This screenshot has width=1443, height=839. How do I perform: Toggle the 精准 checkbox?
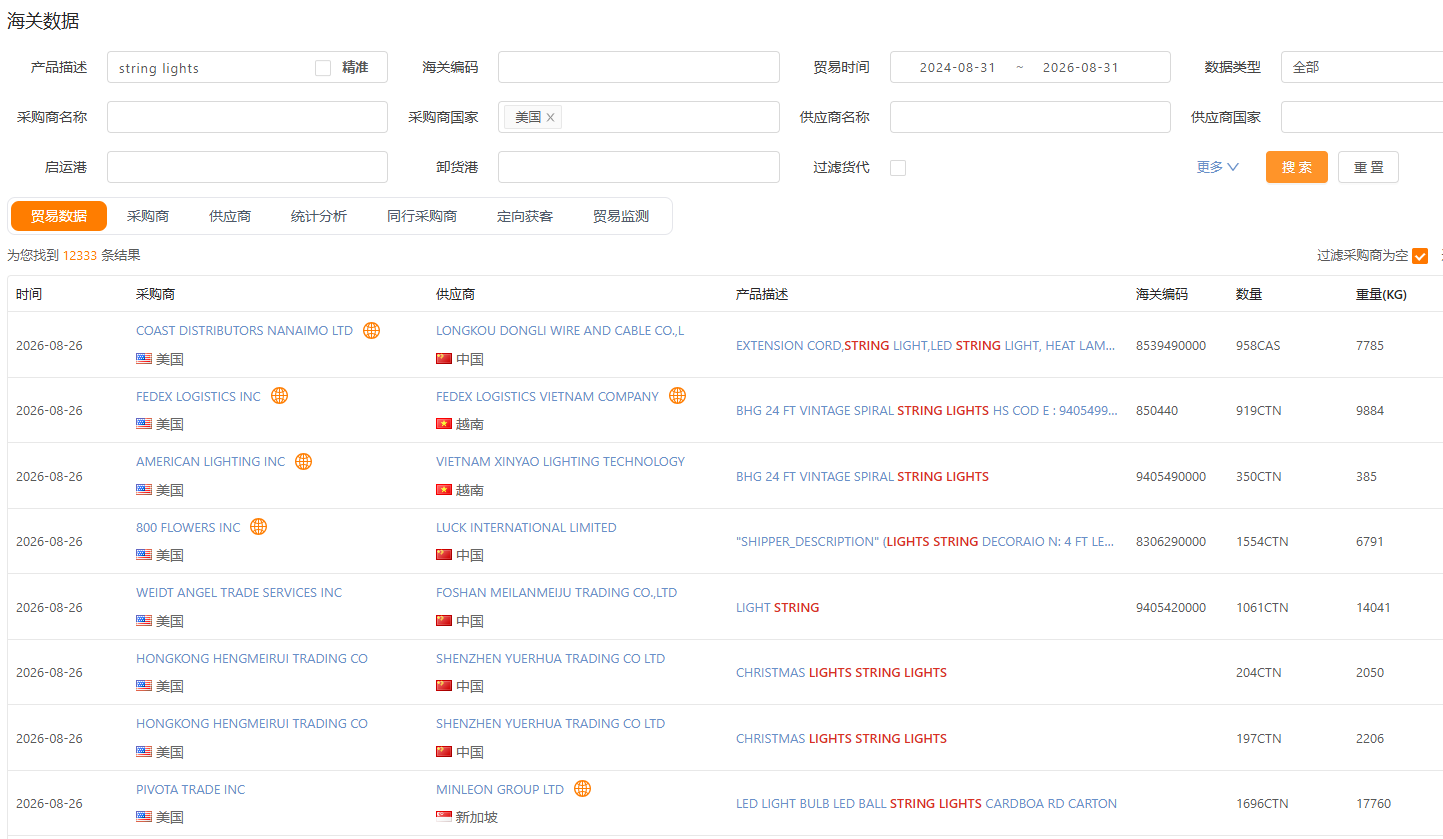click(323, 68)
